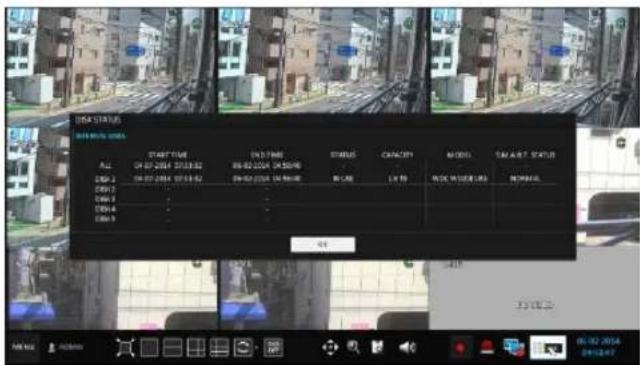The image size is (640, 365).
Task: Click the ADMIN user icon
Action: [52, 347]
